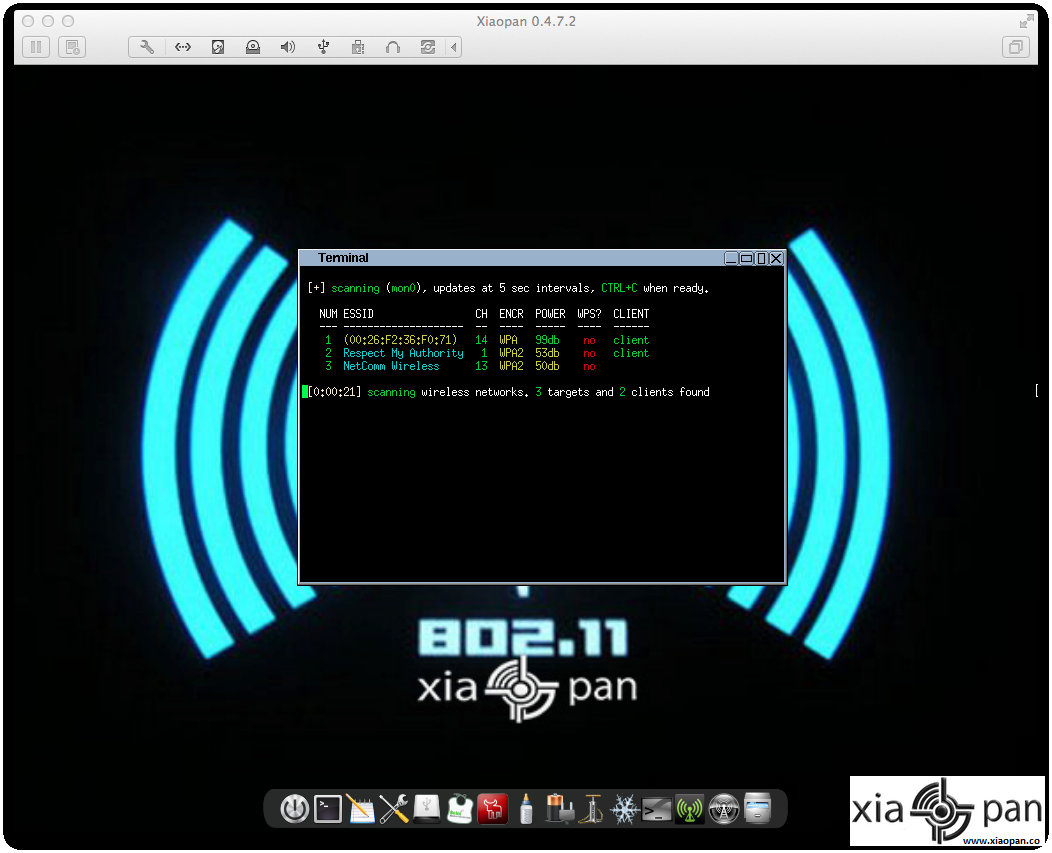This screenshot has width=1052, height=853.
Task: Click the Terminal vertical maximize button
Action: (x=761, y=258)
